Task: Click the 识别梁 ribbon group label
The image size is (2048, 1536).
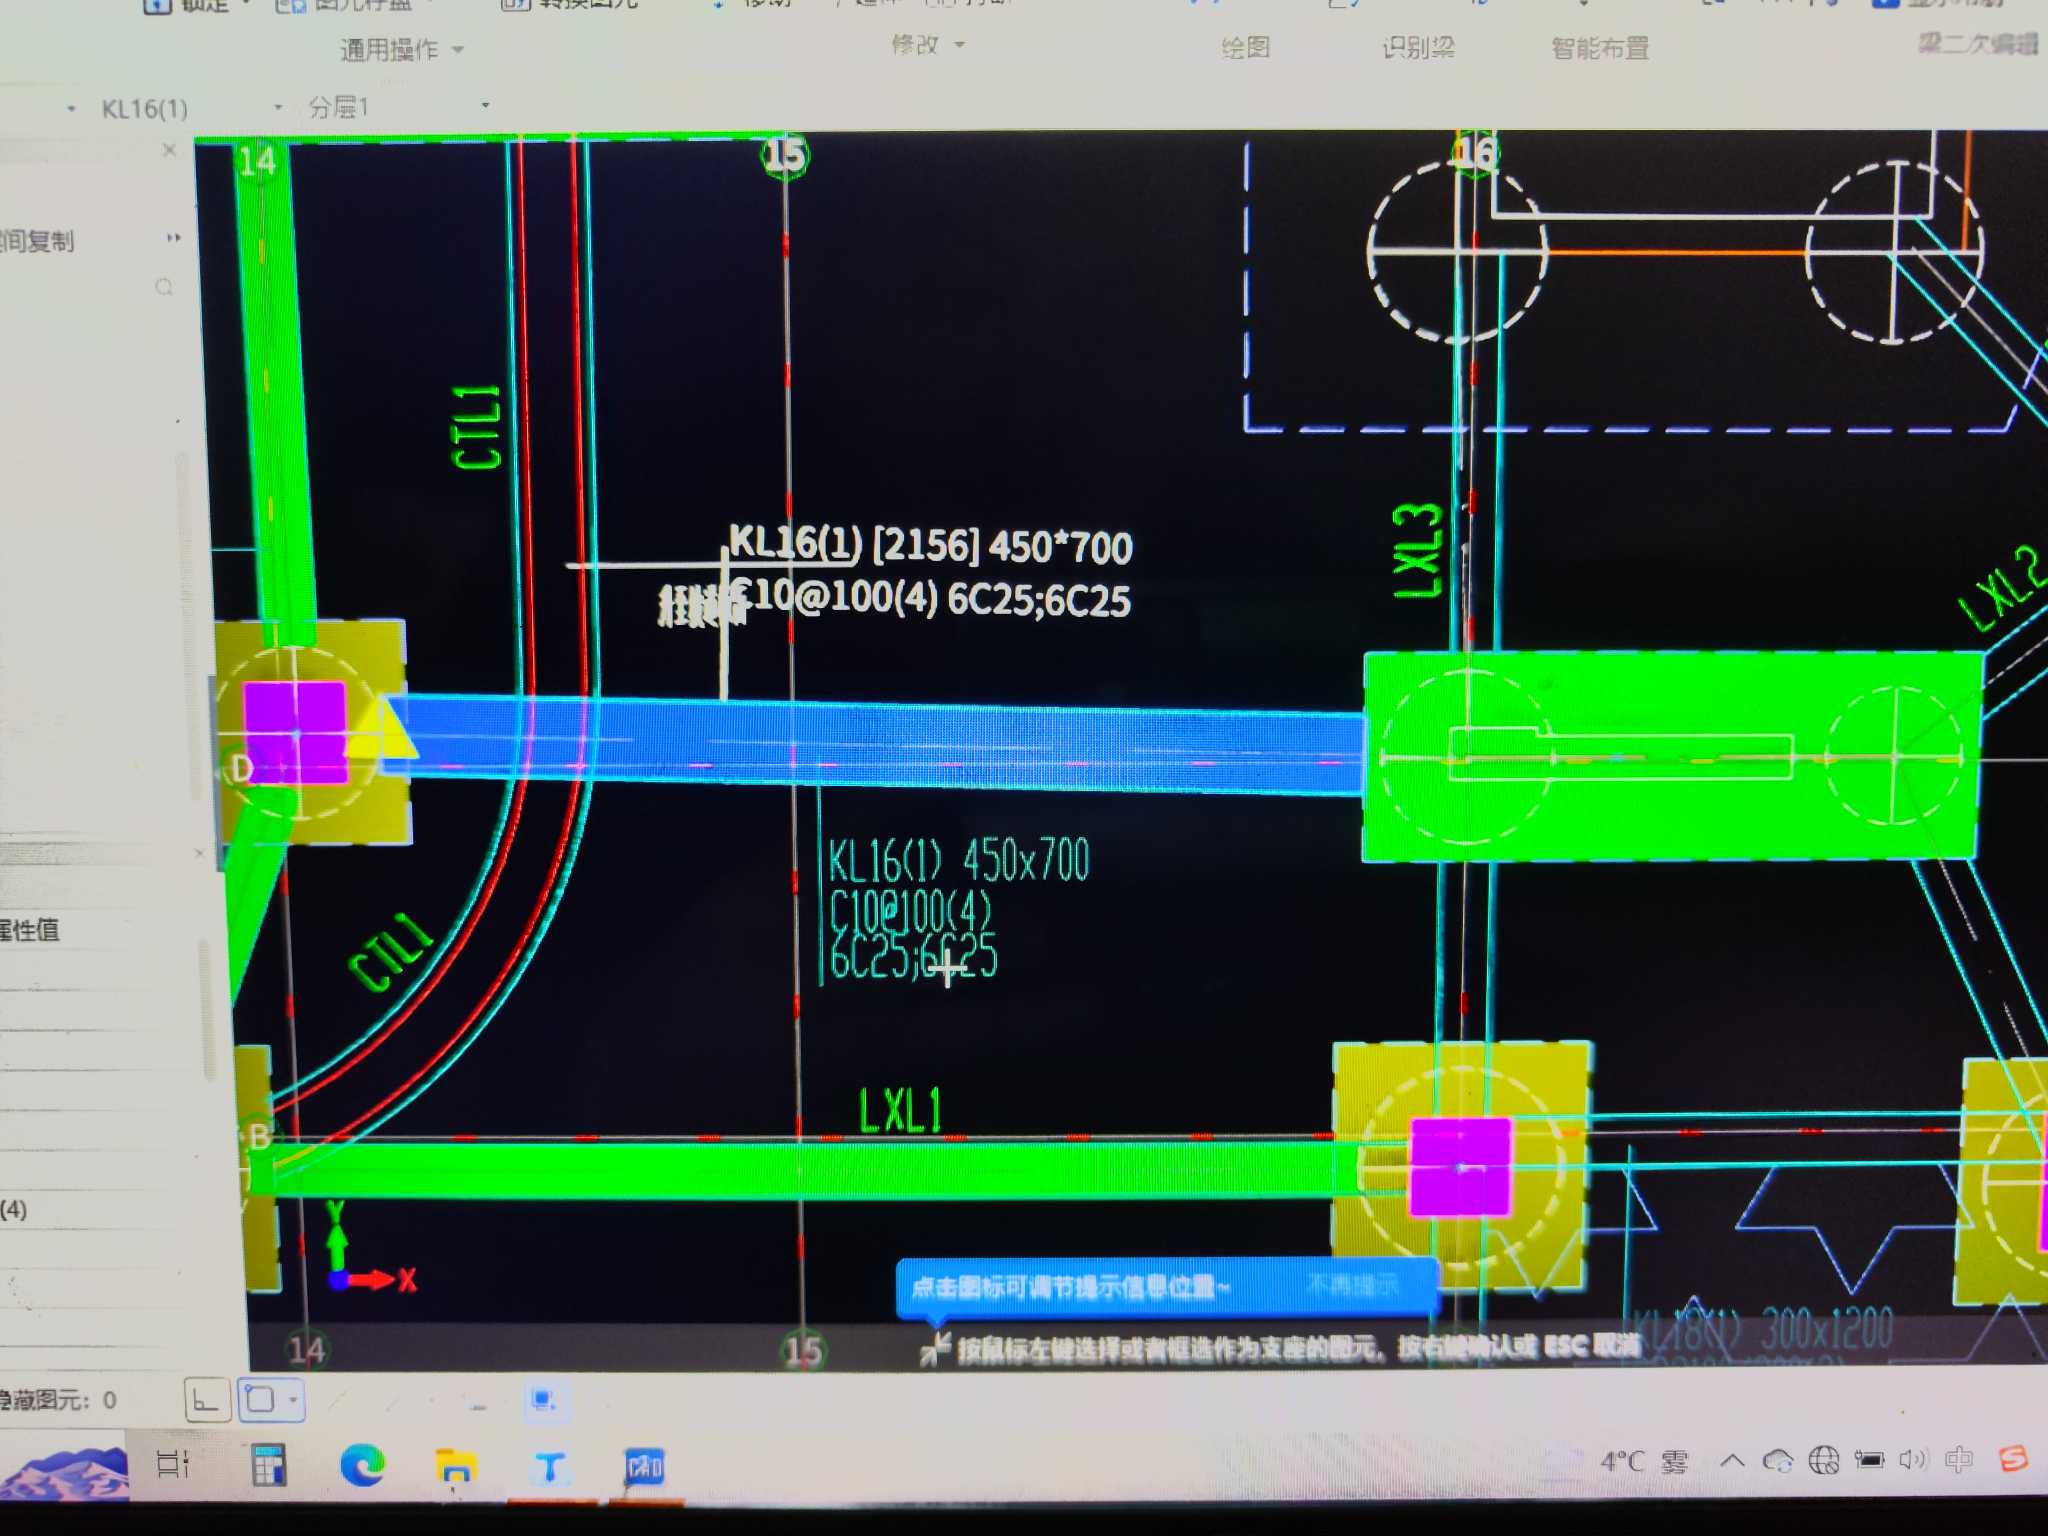Action: click(1417, 48)
